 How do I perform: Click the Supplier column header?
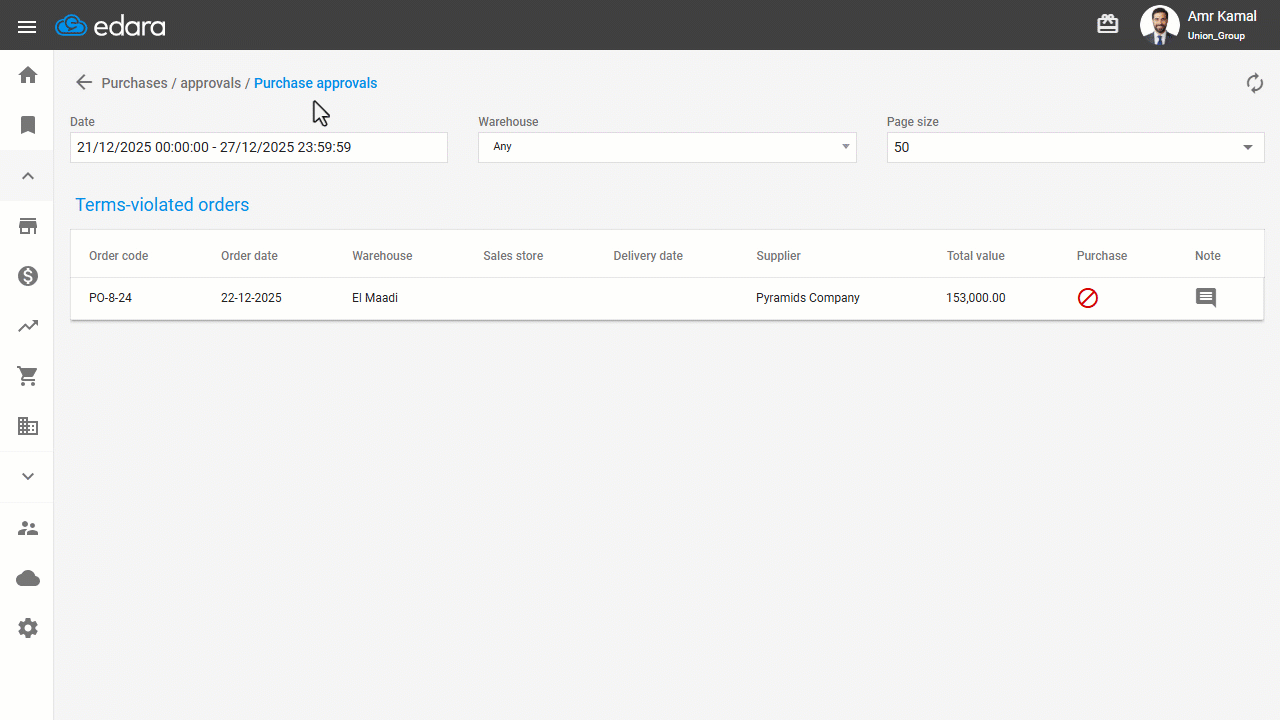coord(778,256)
